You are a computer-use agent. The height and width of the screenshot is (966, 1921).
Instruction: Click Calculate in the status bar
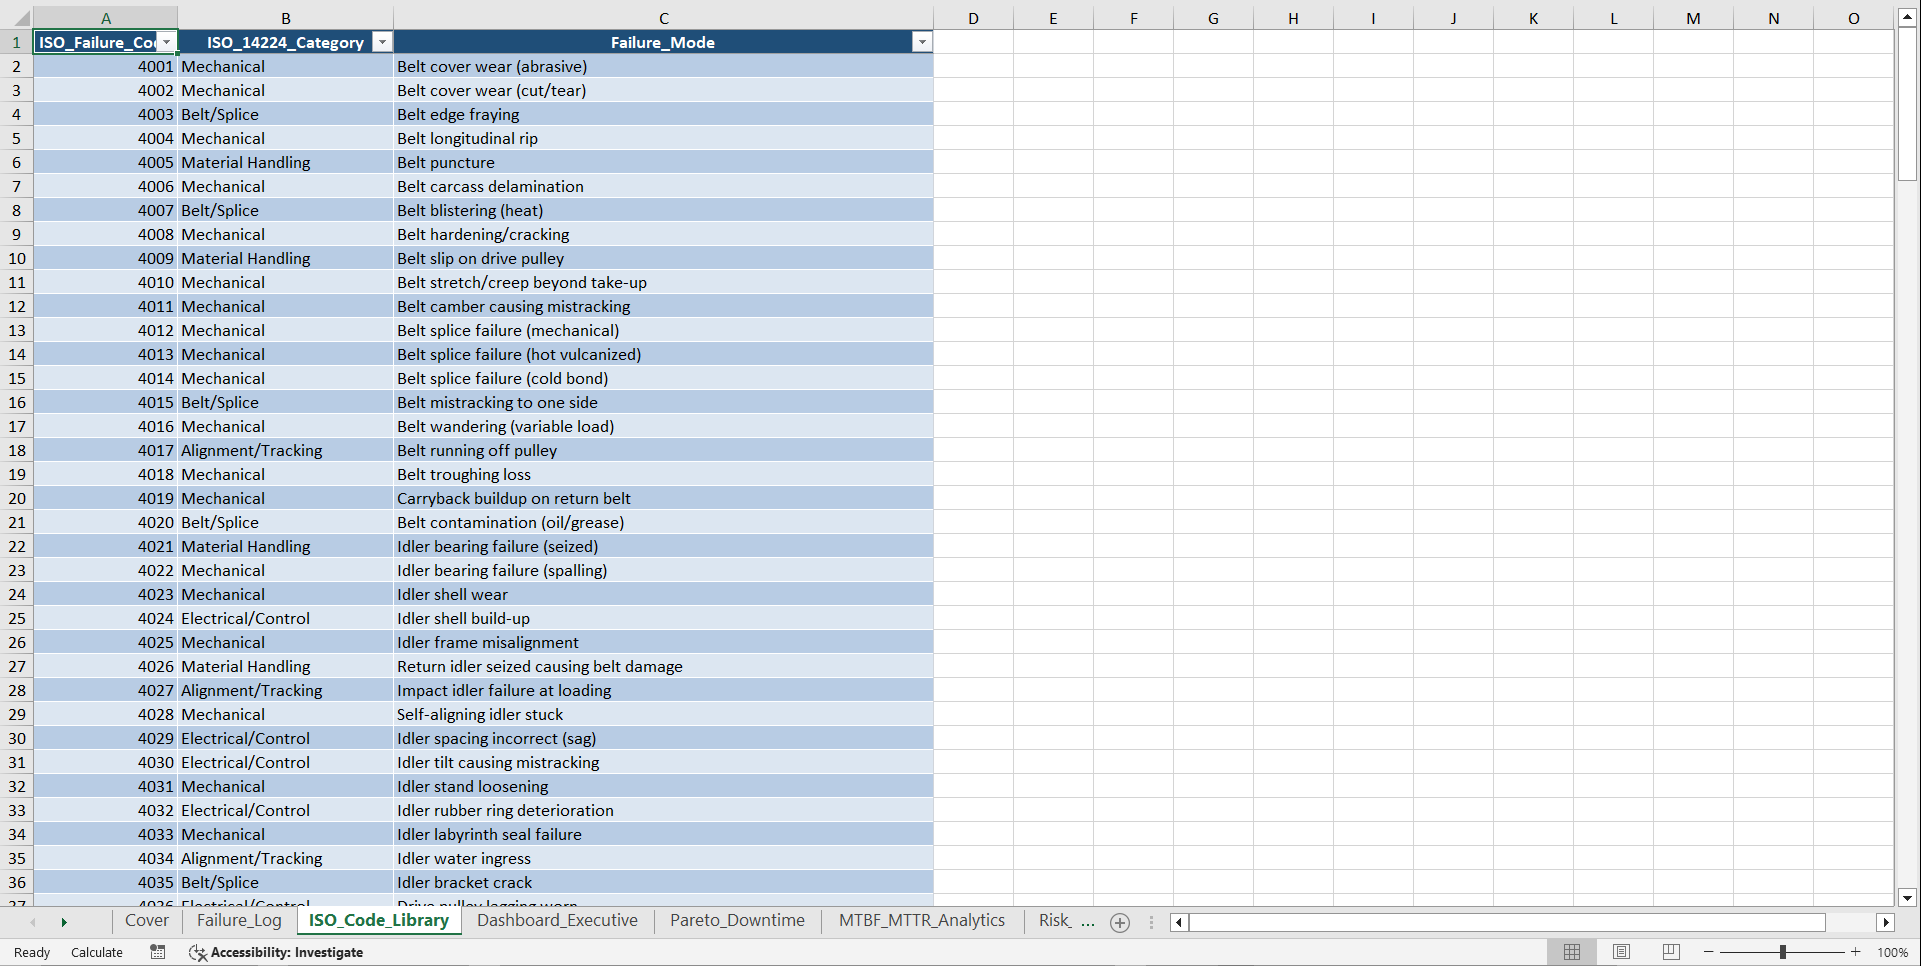[96, 952]
